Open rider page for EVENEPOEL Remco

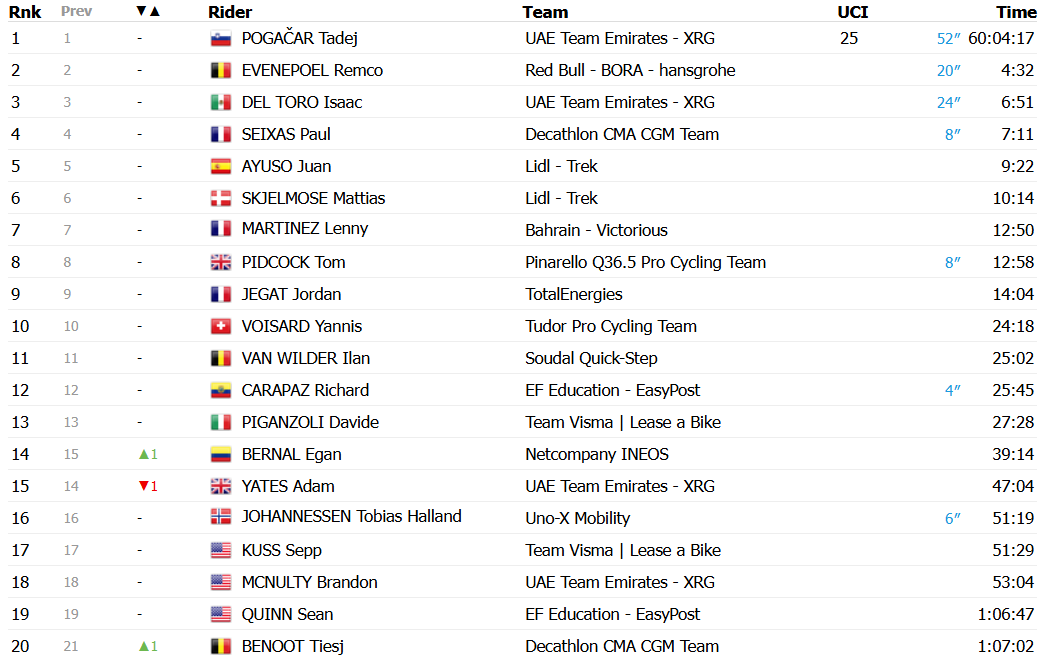coord(312,71)
